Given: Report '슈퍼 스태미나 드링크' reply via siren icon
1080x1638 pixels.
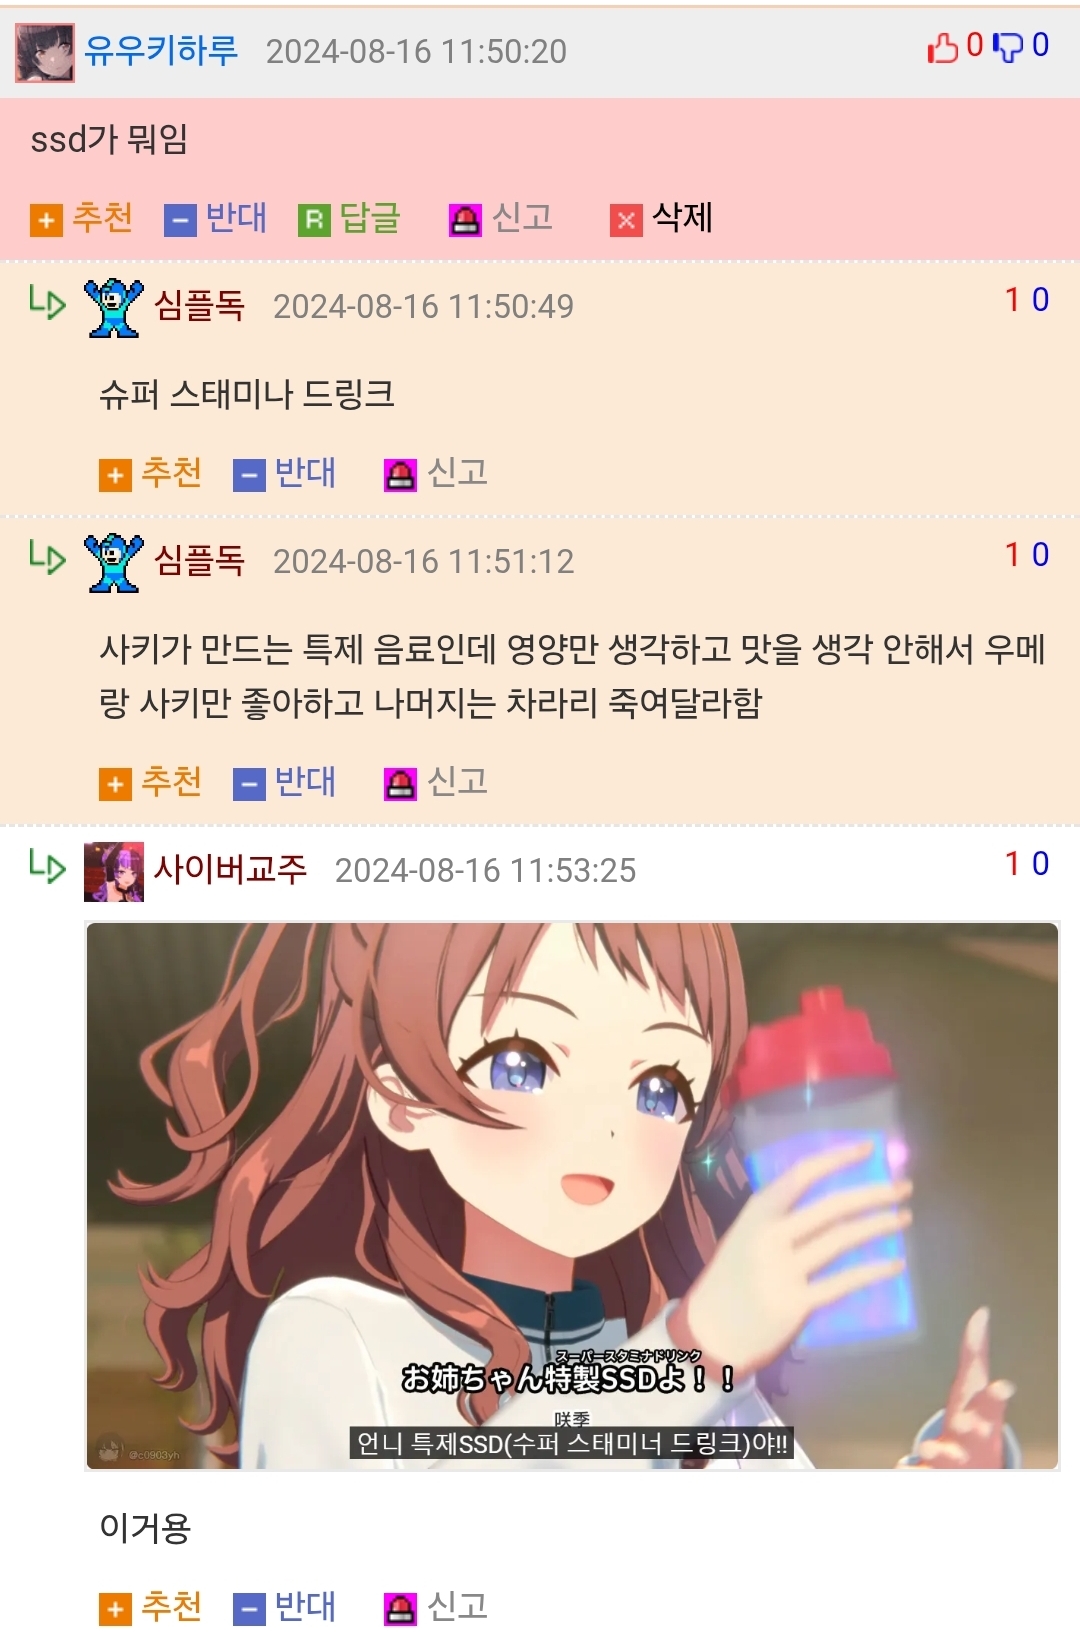Looking at the screenshot, I should click(x=400, y=475).
